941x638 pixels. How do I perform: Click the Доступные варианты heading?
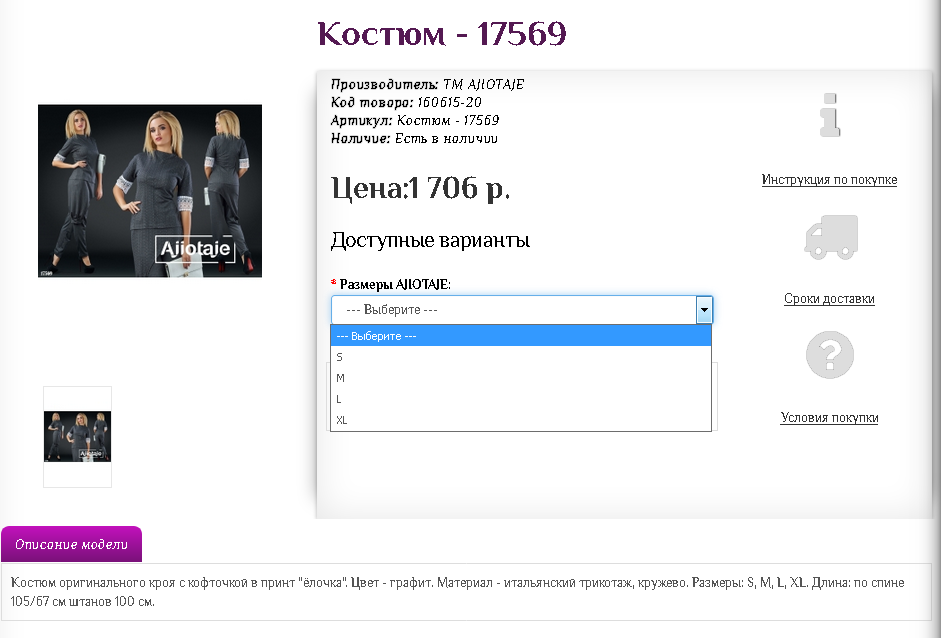point(430,240)
